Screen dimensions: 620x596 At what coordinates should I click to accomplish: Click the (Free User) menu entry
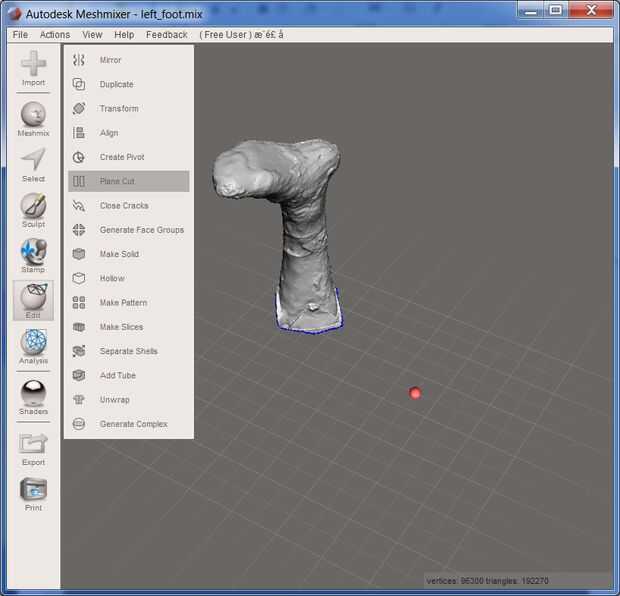tap(241, 35)
